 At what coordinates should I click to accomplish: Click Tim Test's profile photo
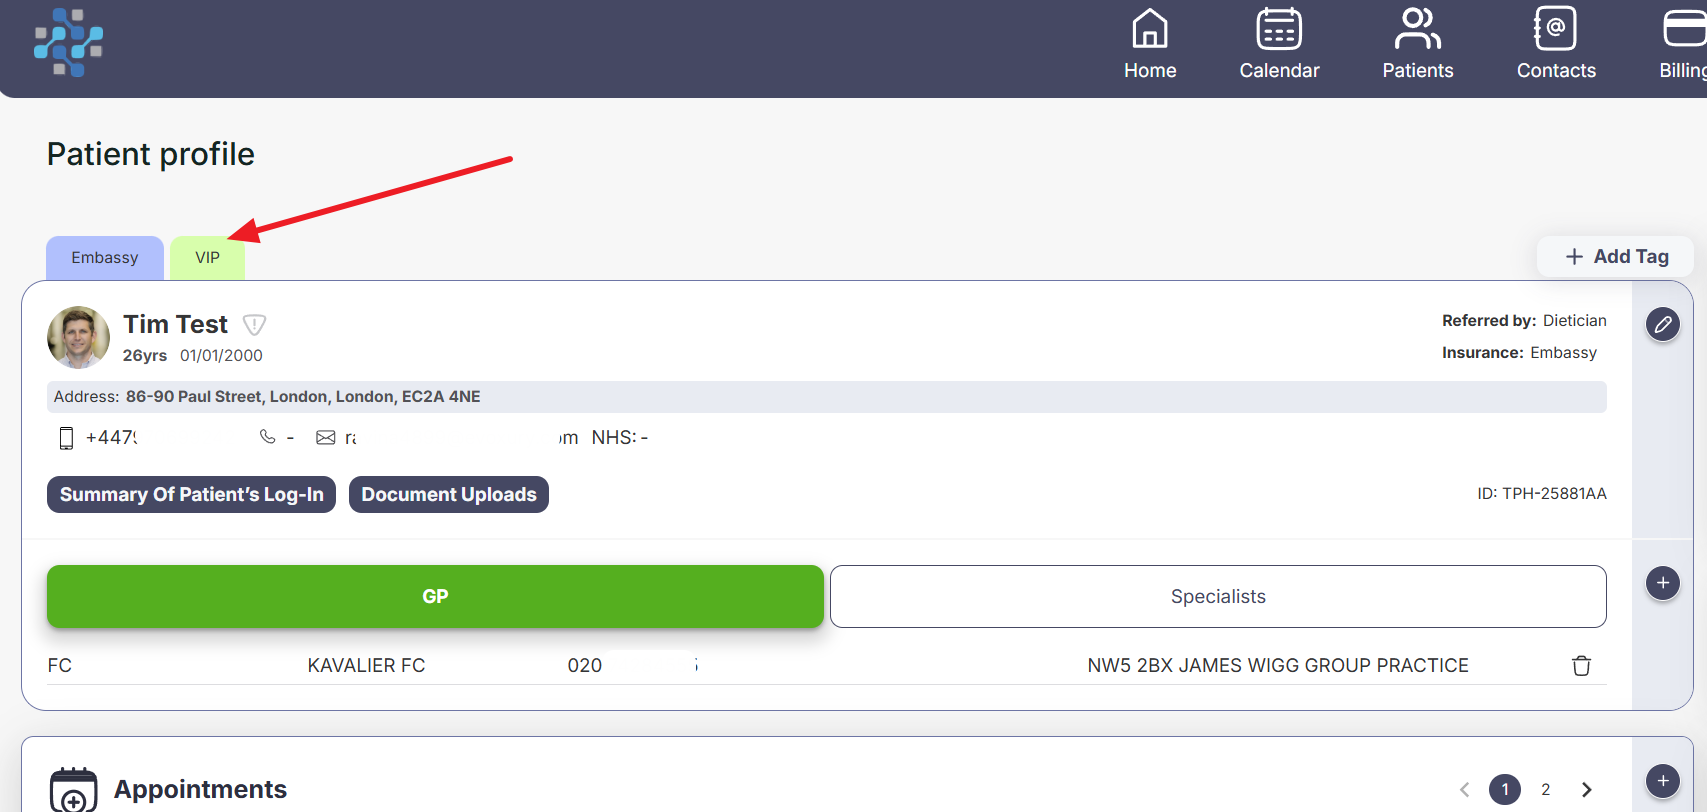(x=78, y=337)
